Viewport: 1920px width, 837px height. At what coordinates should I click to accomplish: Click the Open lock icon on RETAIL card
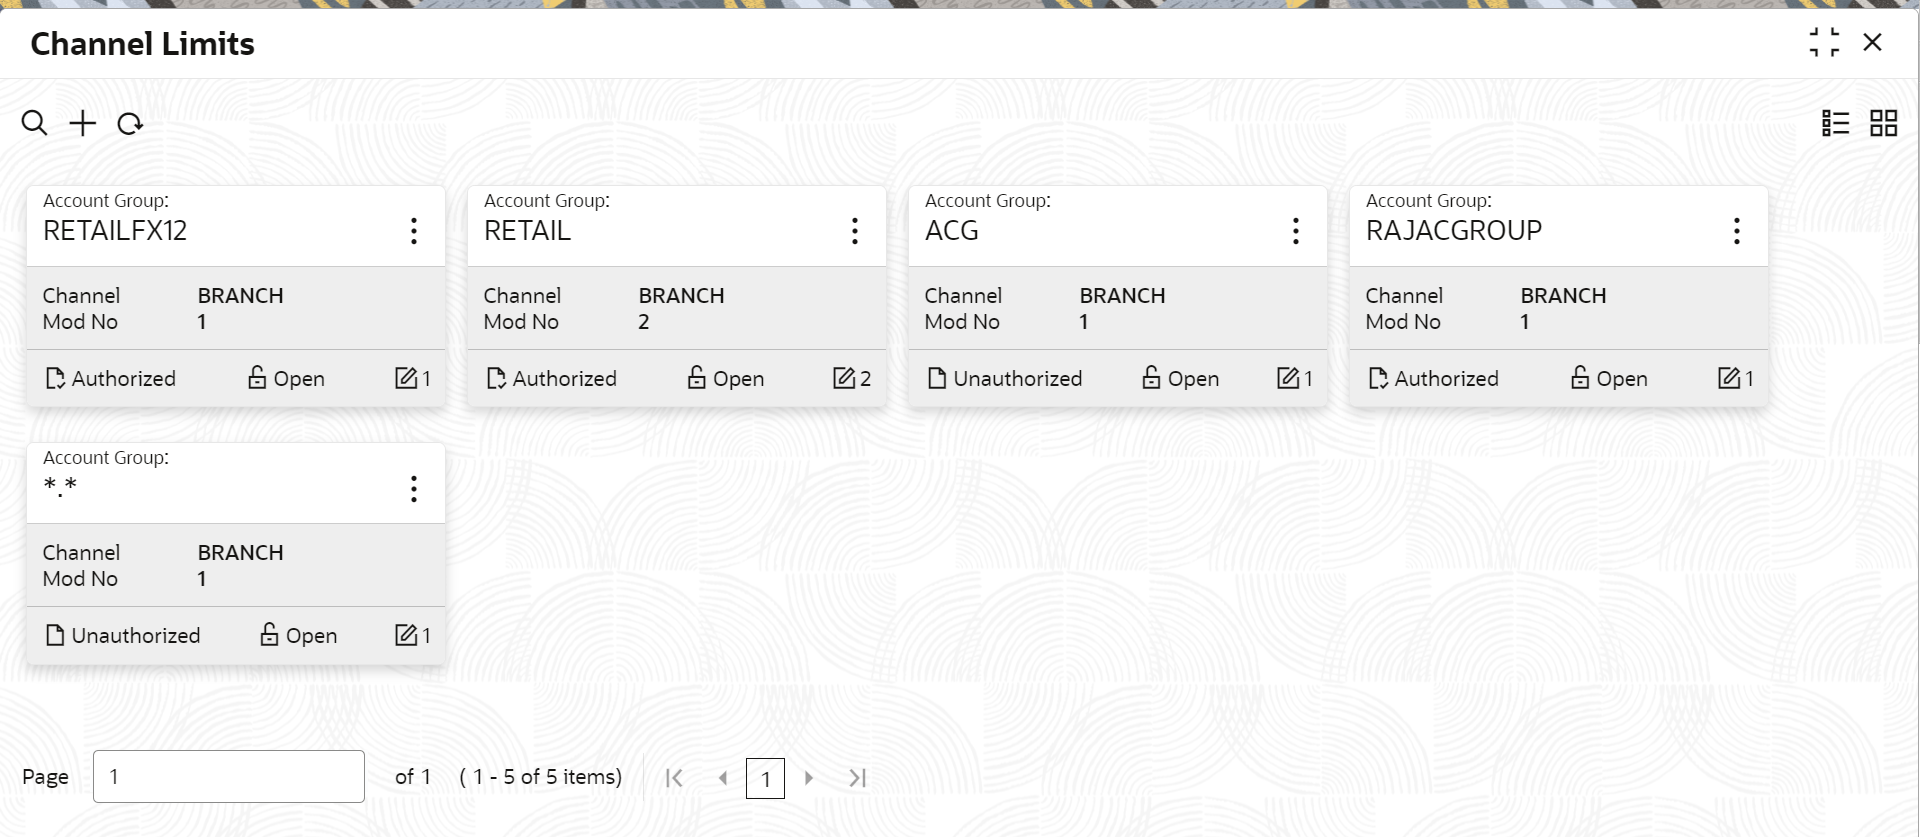(x=696, y=377)
